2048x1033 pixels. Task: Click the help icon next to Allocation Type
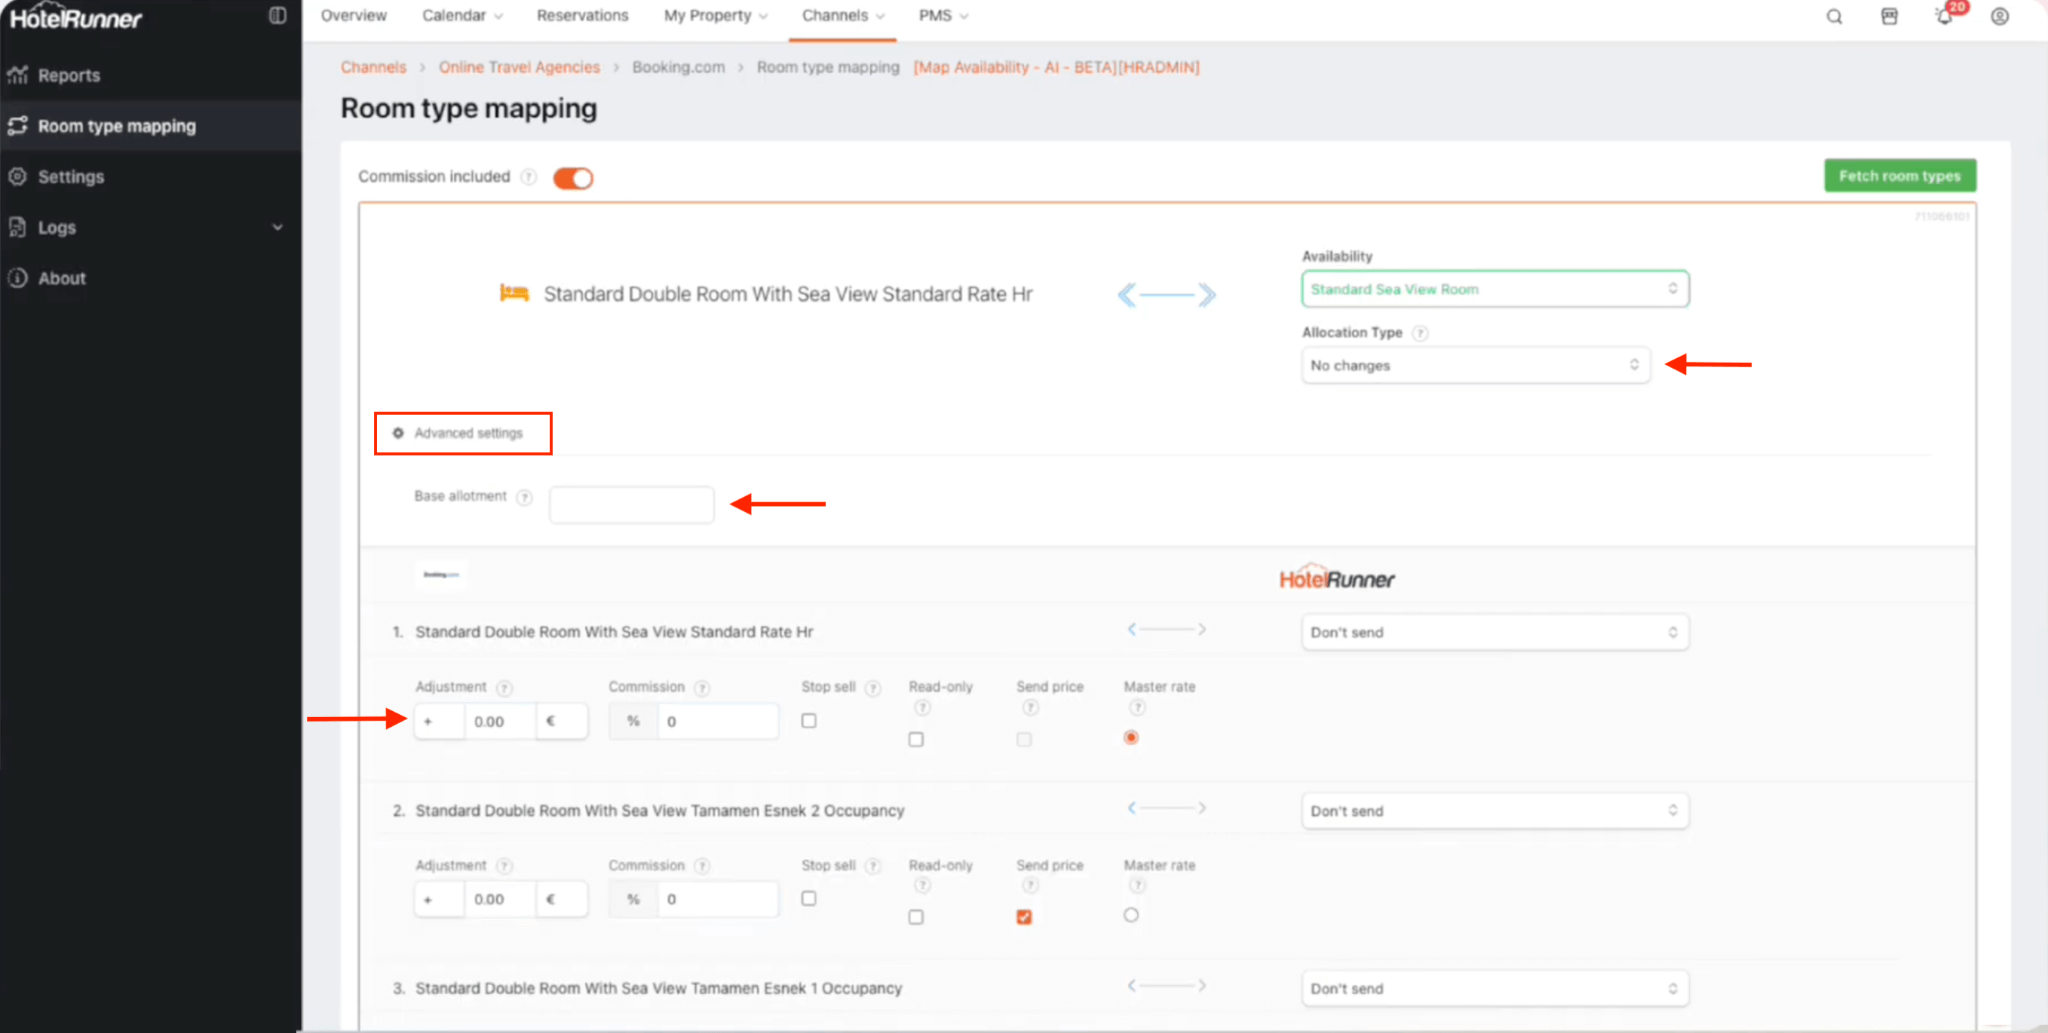pos(1420,333)
